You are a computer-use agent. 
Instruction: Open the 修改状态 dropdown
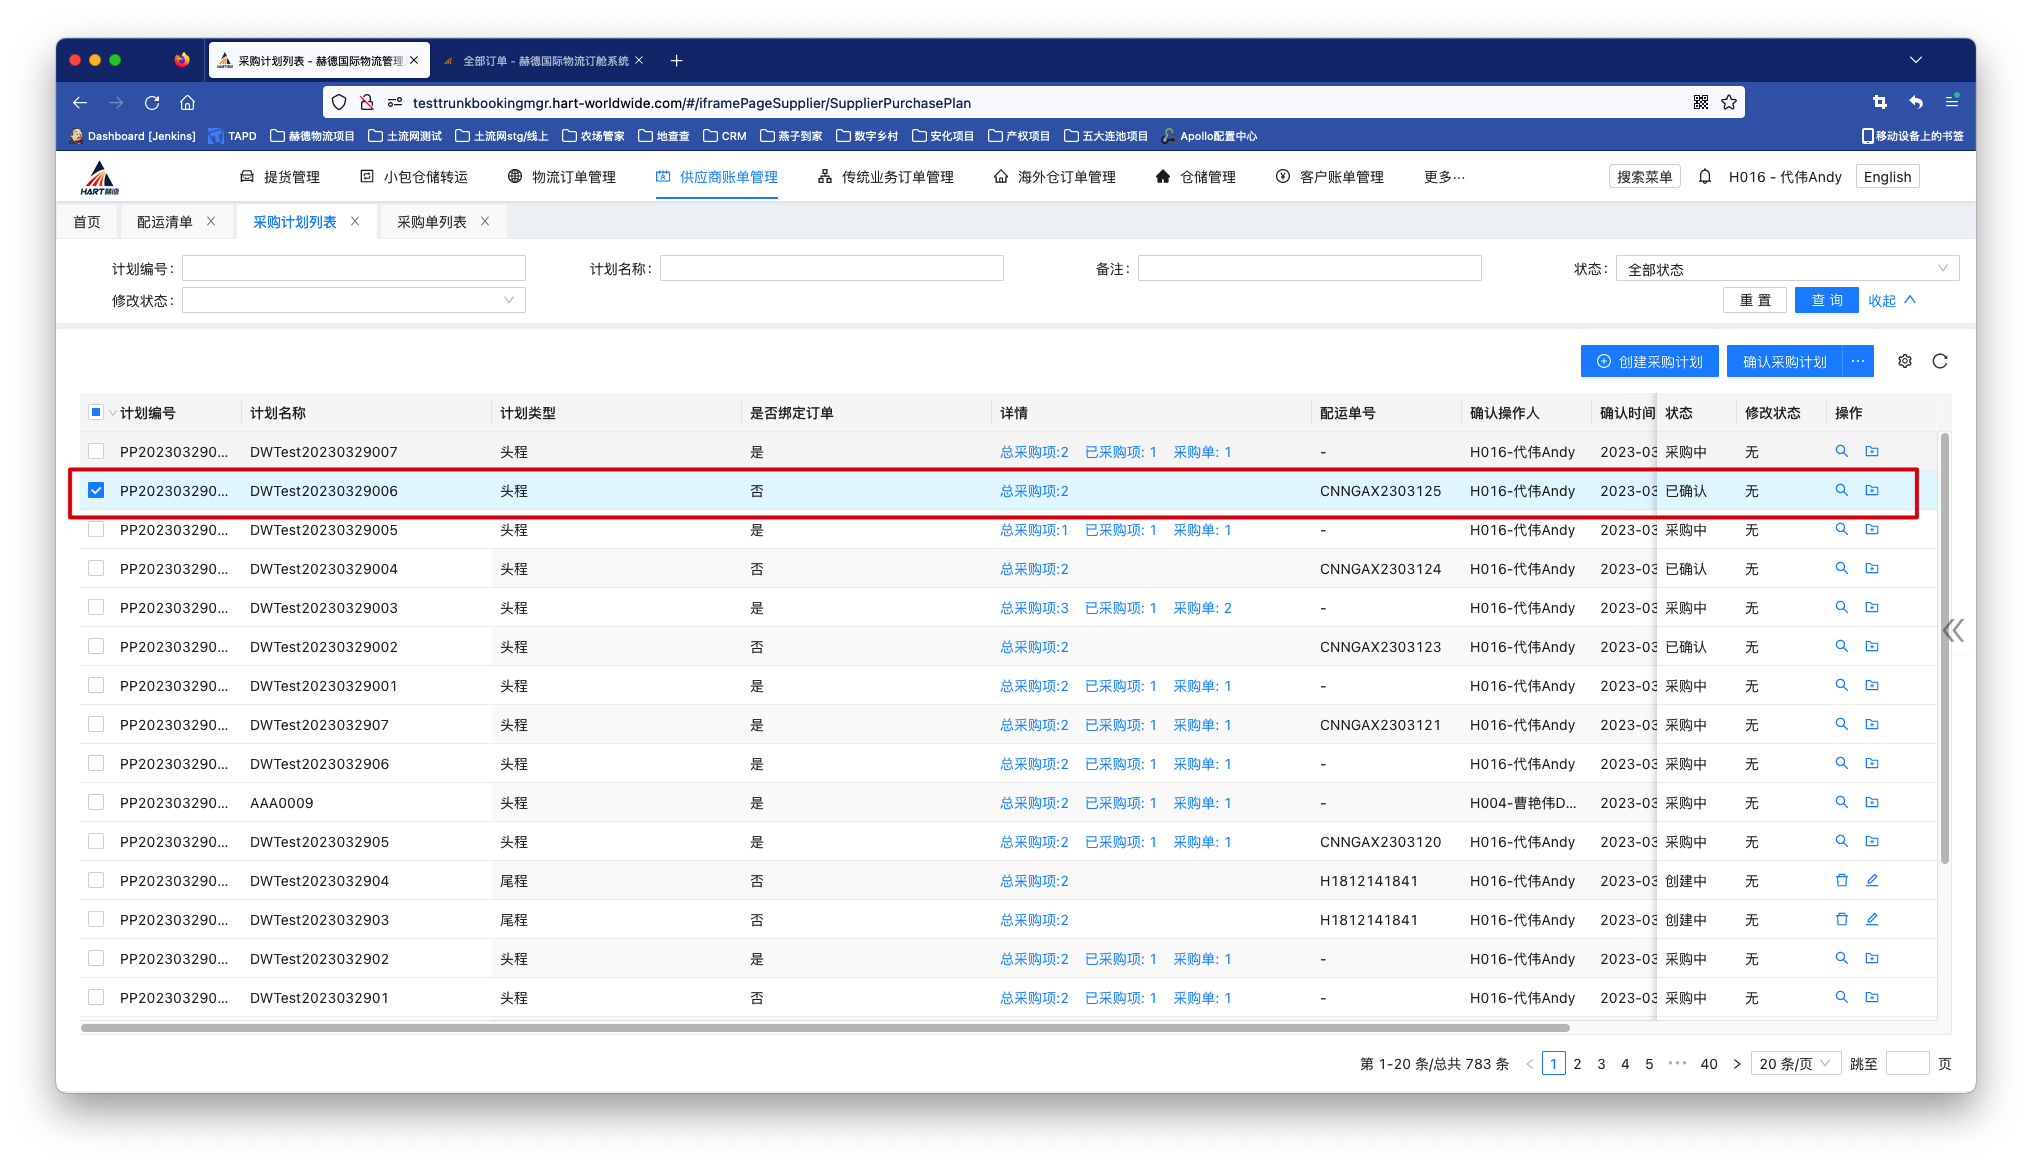(x=353, y=300)
